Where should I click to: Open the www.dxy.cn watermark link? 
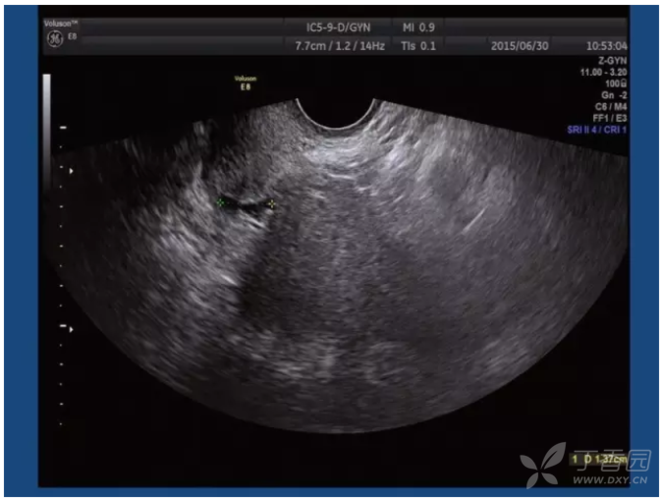pyautogui.click(x=610, y=480)
